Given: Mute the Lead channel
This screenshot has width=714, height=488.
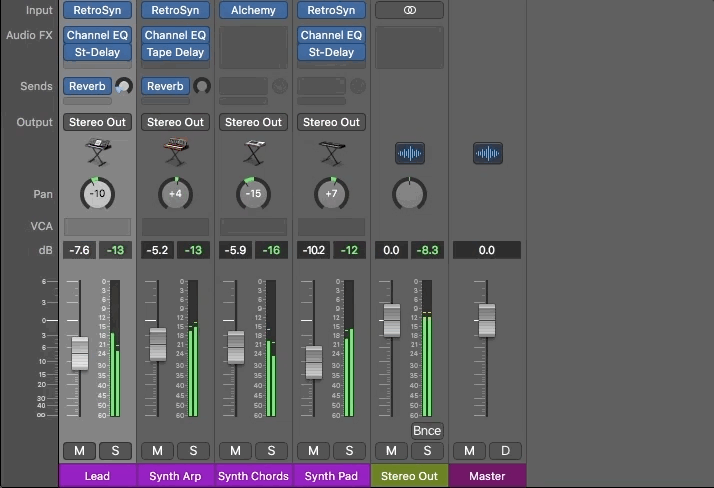Looking at the screenshot, I should point(79,451).
